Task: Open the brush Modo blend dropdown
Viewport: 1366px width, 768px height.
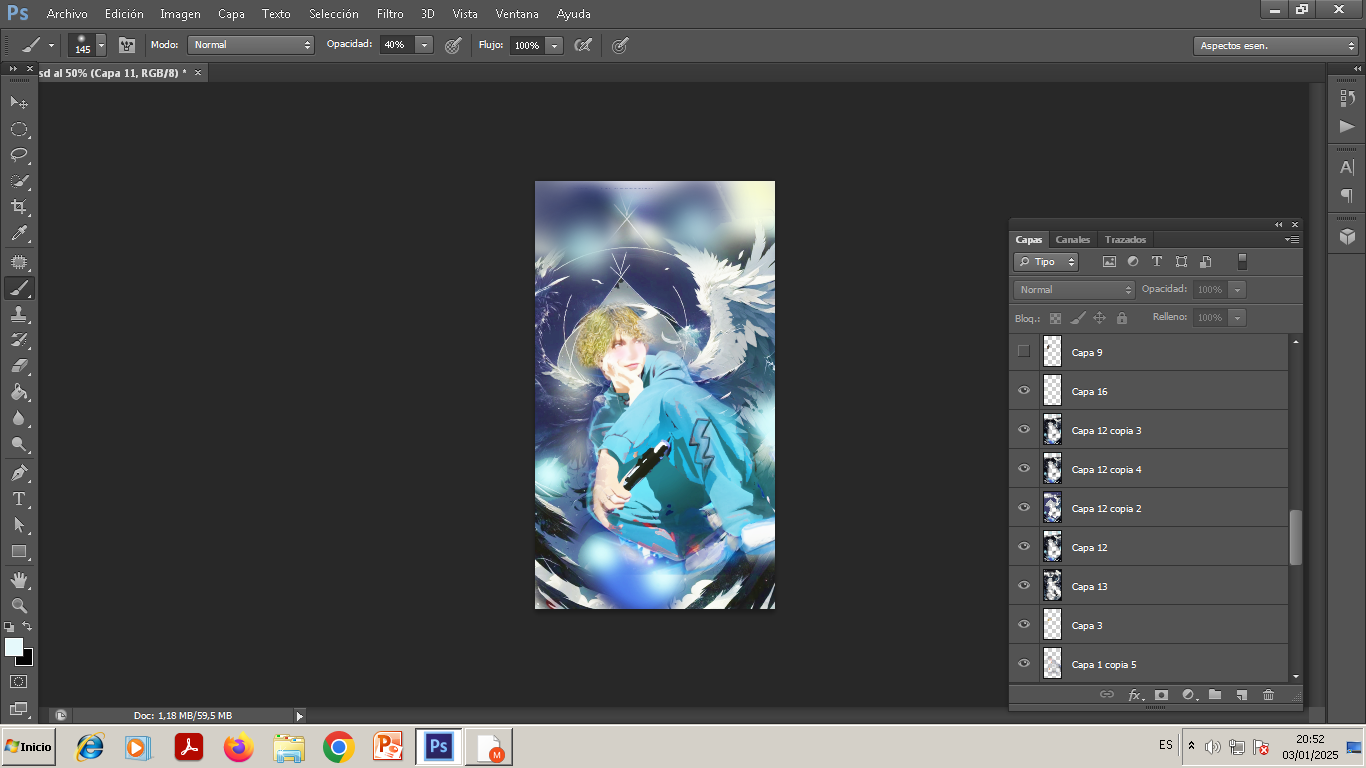Action: [x=251, y=45]
